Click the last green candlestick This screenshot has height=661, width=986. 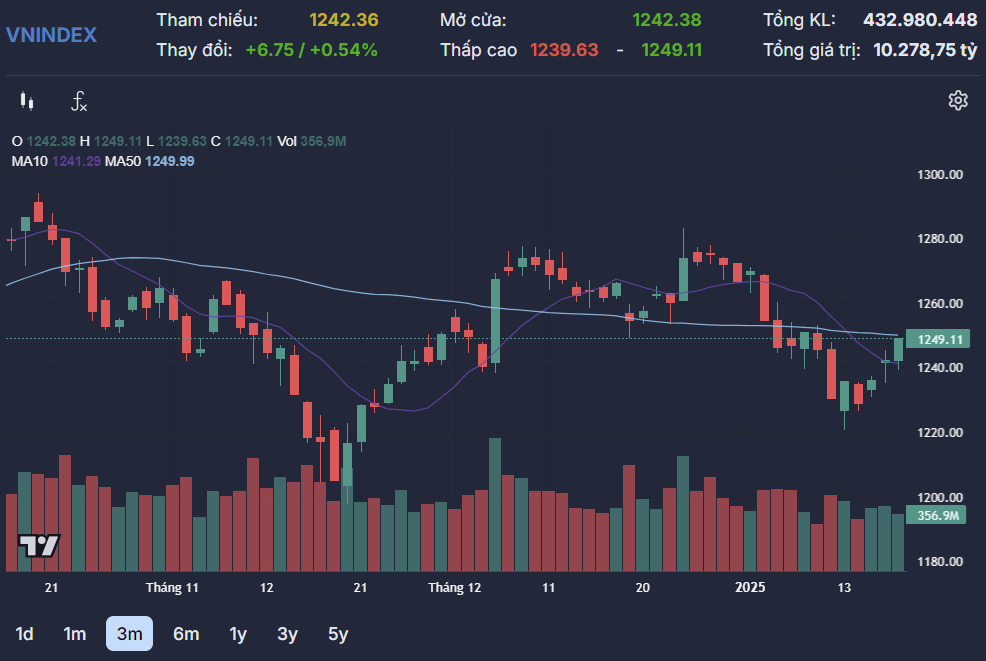point(899,350)
